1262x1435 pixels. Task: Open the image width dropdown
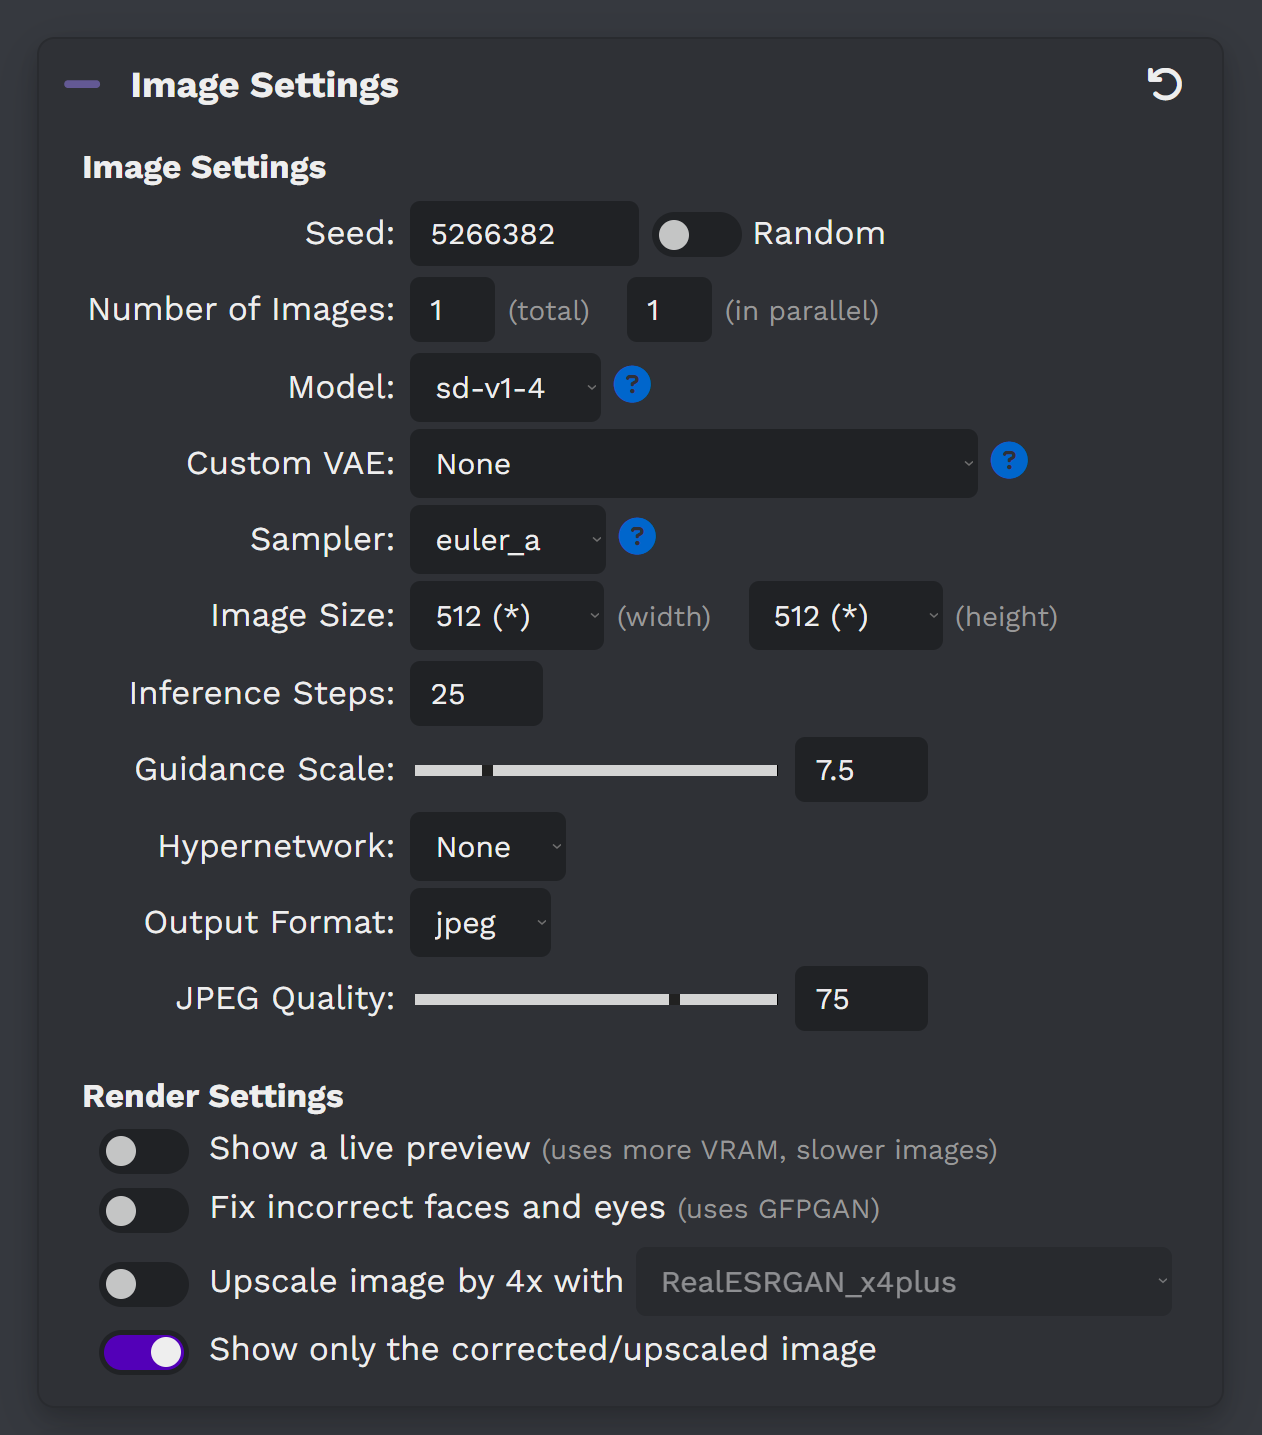tap(506, 616)
